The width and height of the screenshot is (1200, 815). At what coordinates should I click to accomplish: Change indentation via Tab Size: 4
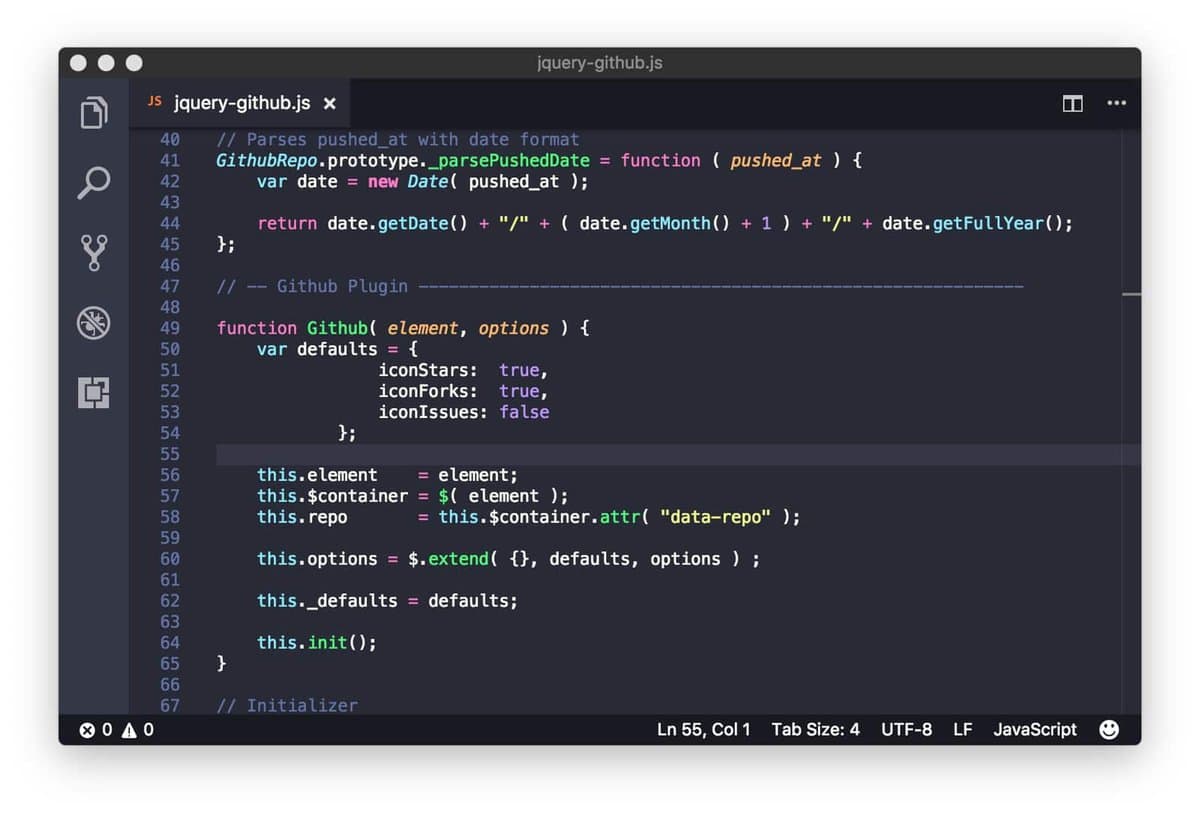[x=816, y=730]
